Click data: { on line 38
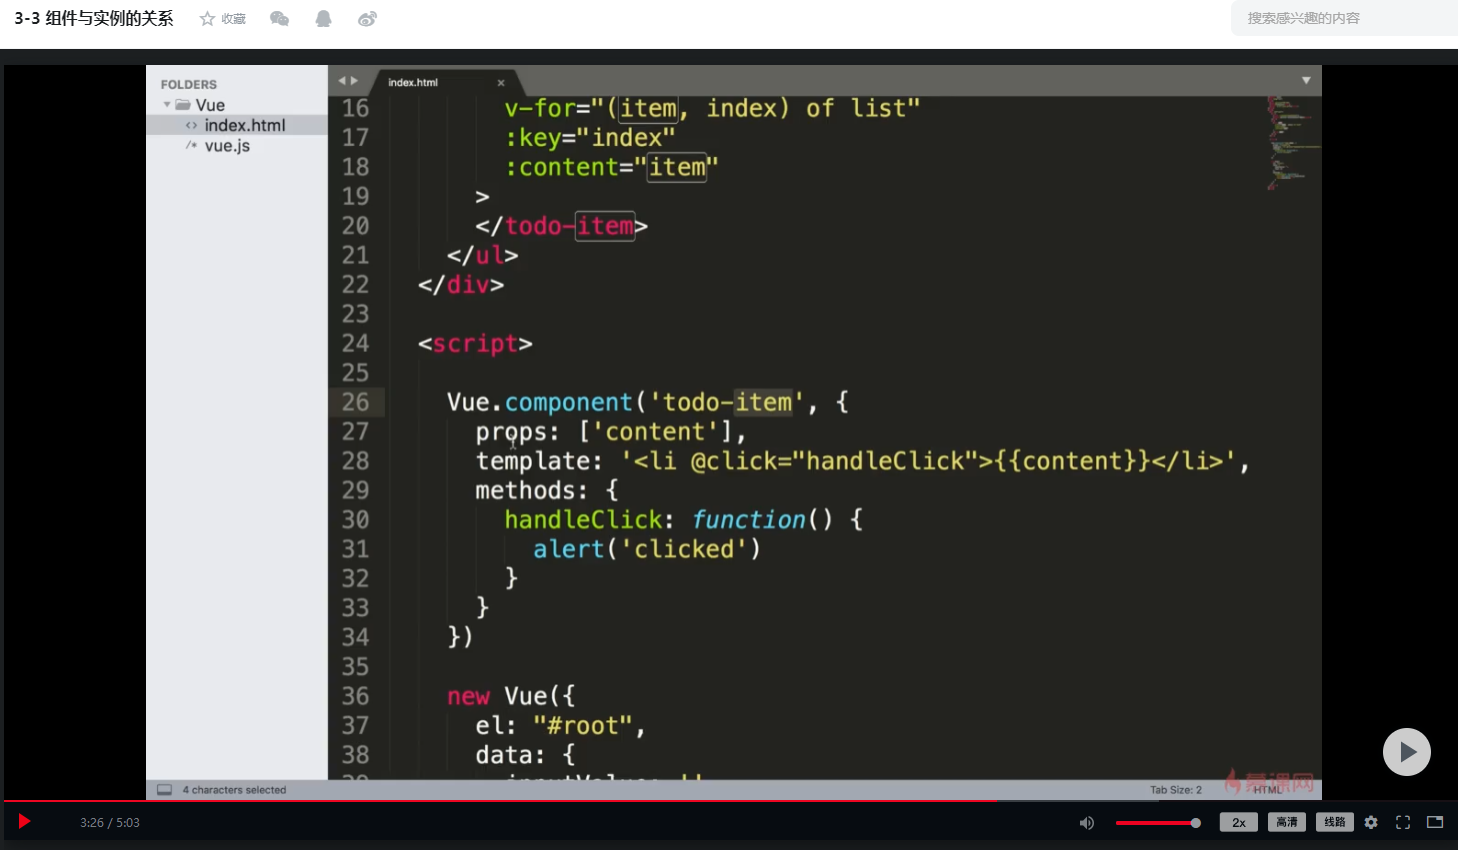Viewport: 1458px width, 850px height. 525,755
